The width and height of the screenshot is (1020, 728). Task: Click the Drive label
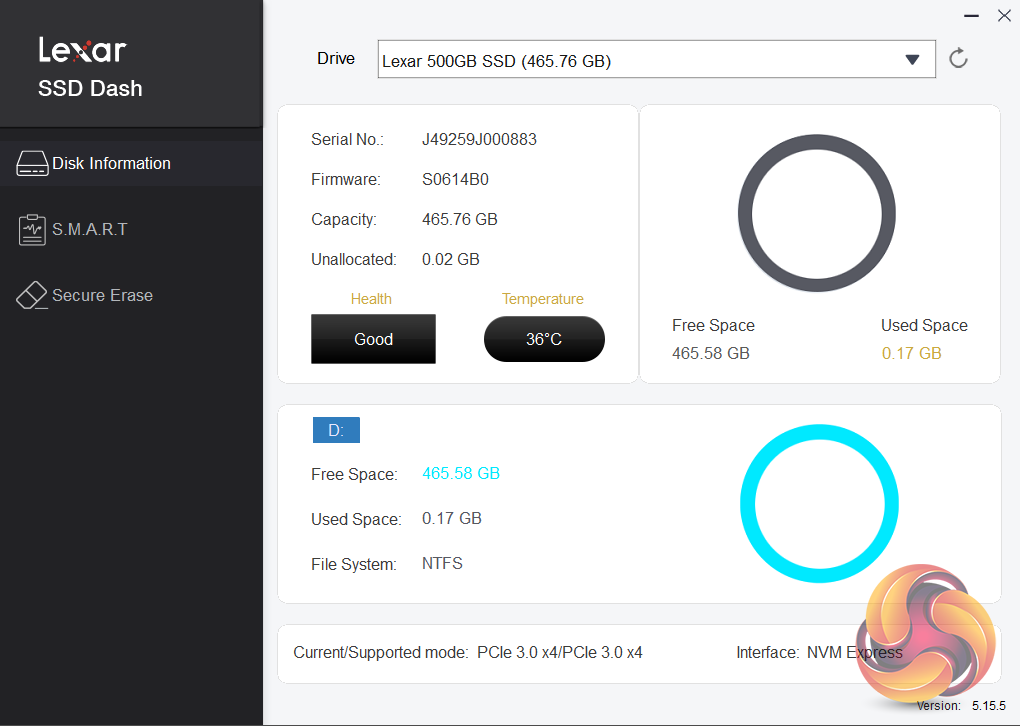click(336, 59)
